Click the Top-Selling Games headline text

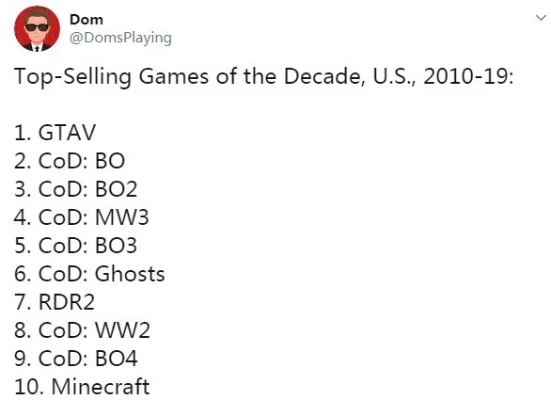(264, 76)
